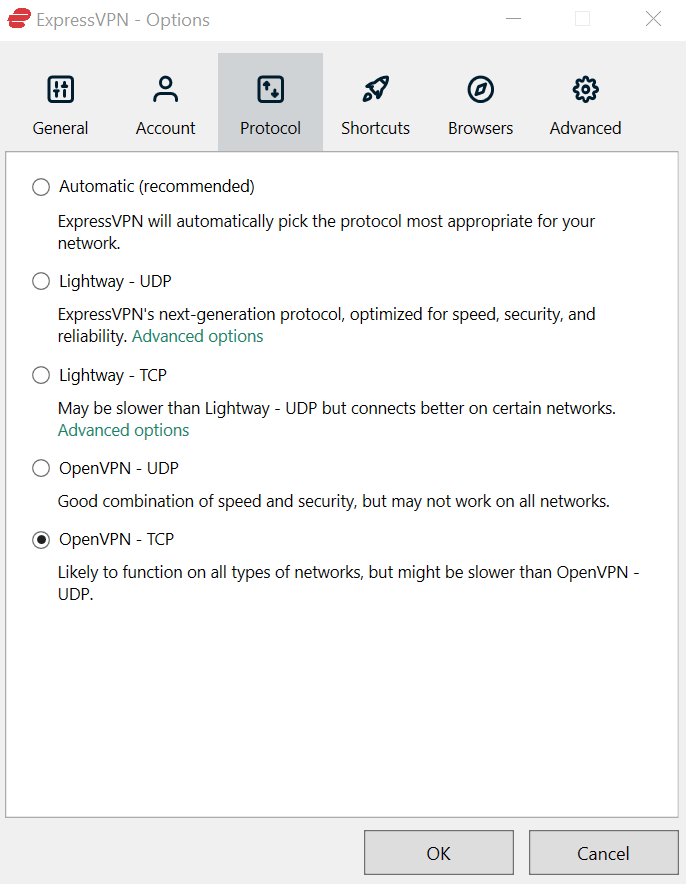Select the Account person icon
This screenshot has height=884, width=686.
(165, 88)
